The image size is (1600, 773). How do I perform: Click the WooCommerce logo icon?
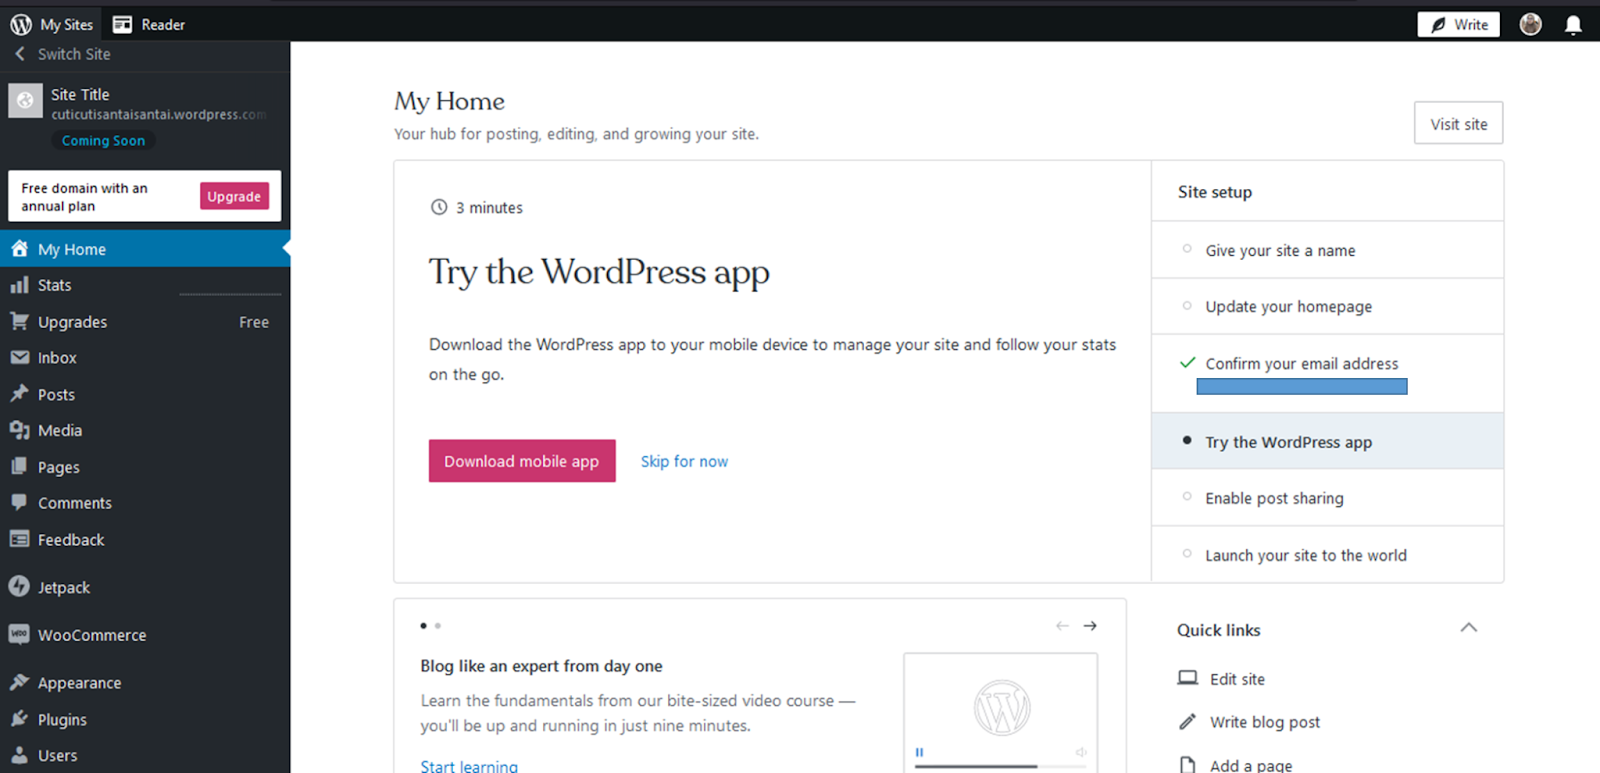click(19, 635)
